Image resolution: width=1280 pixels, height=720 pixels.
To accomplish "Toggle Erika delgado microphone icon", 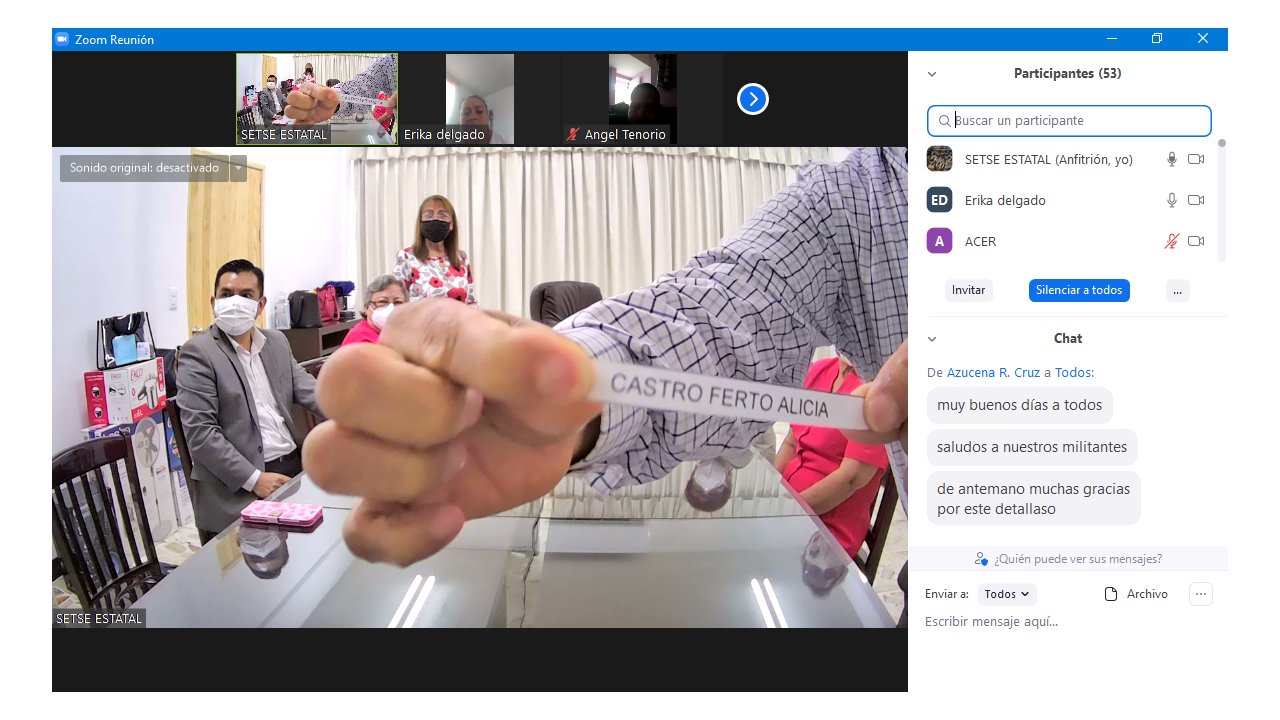I will (1172, 200).
